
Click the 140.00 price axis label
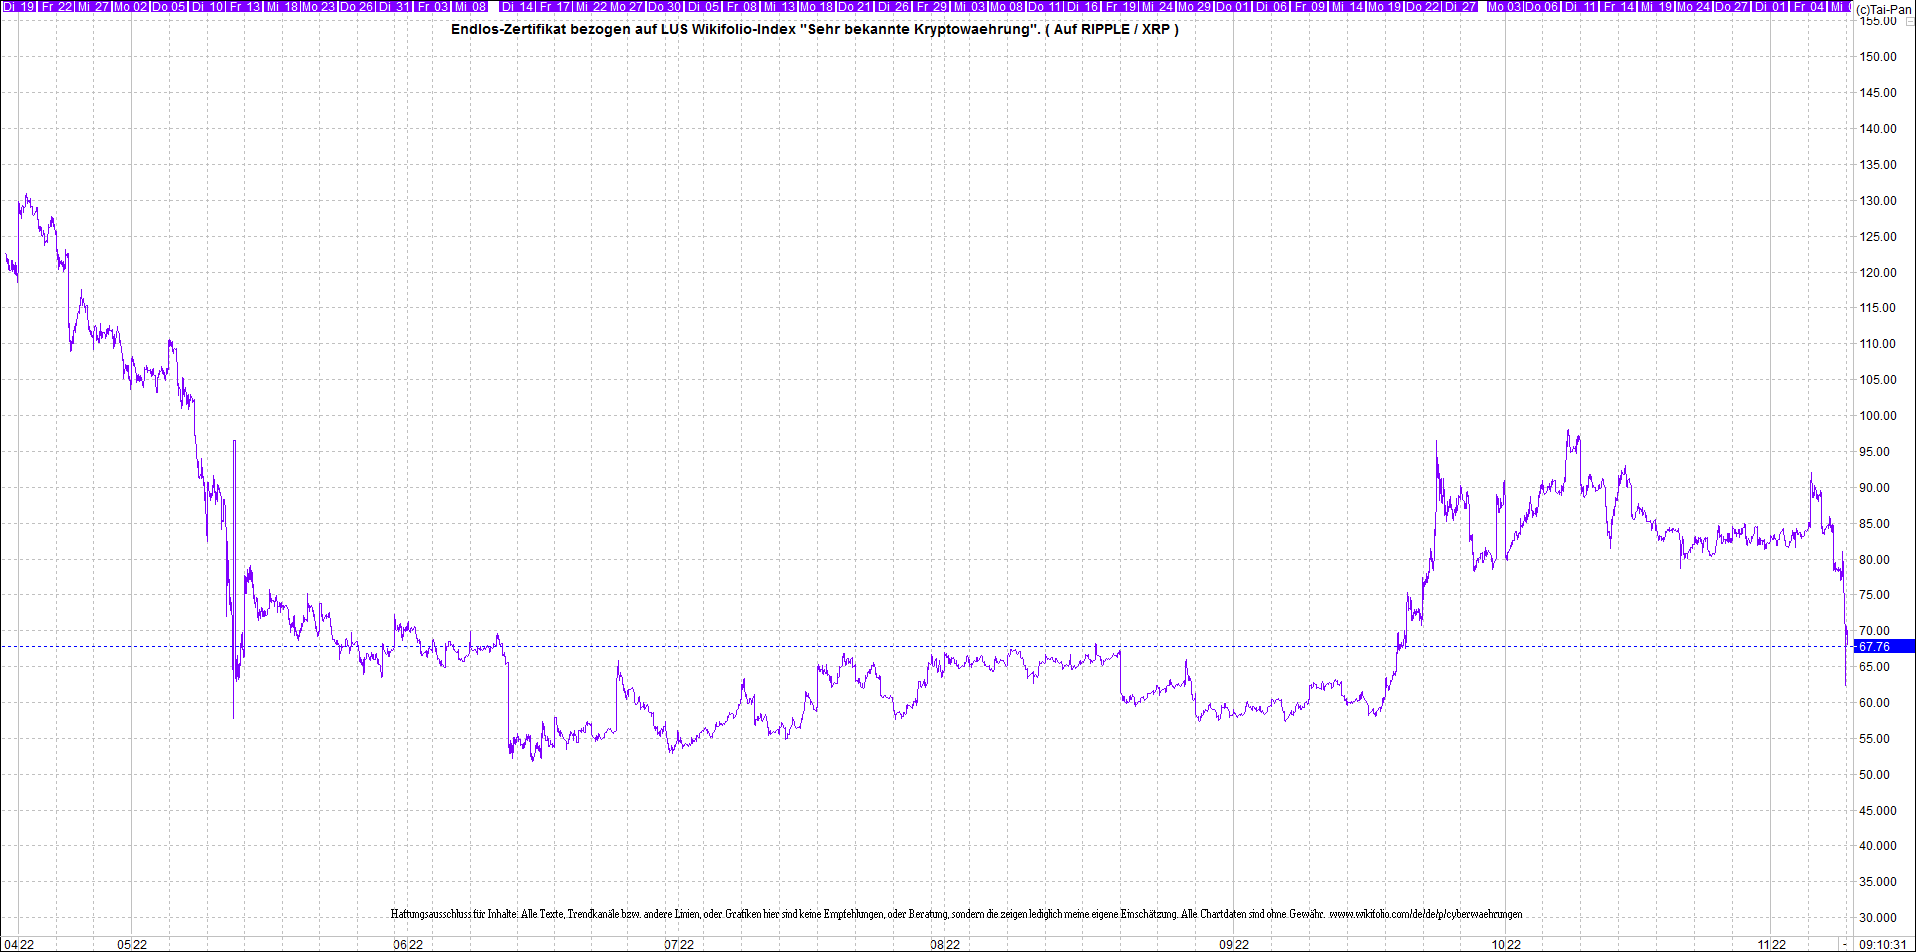click(x=1877, y=129)
